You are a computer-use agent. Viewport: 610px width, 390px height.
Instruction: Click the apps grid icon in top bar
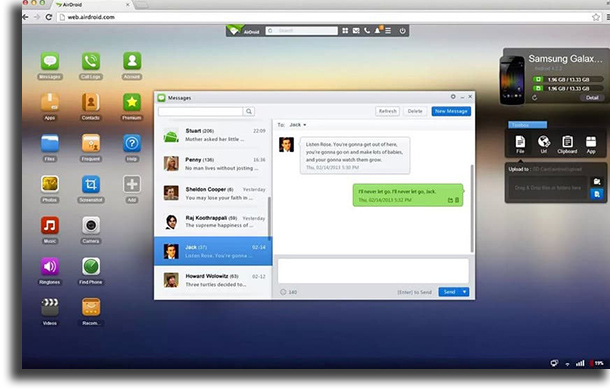(345, 30)
